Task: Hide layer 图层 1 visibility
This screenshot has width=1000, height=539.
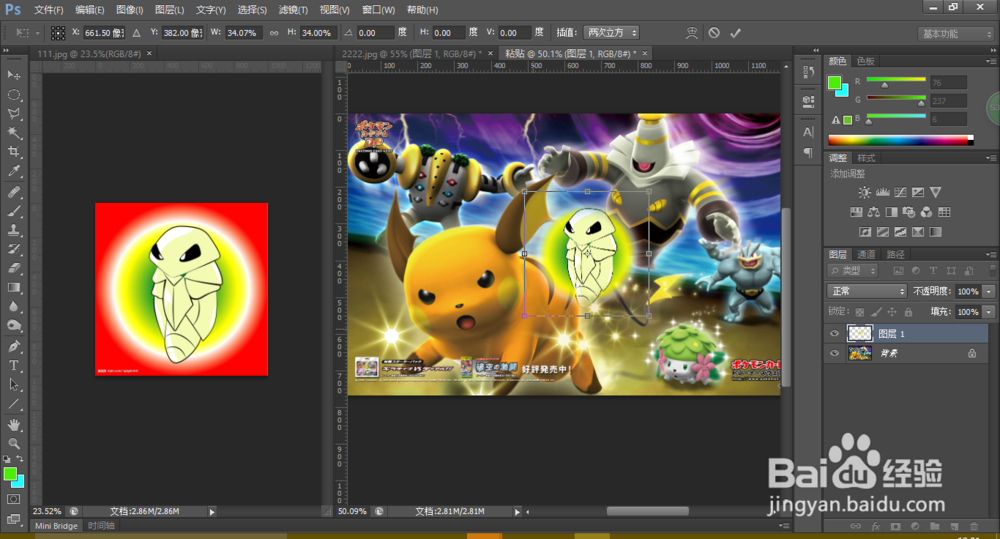Action: coord(834,334)
